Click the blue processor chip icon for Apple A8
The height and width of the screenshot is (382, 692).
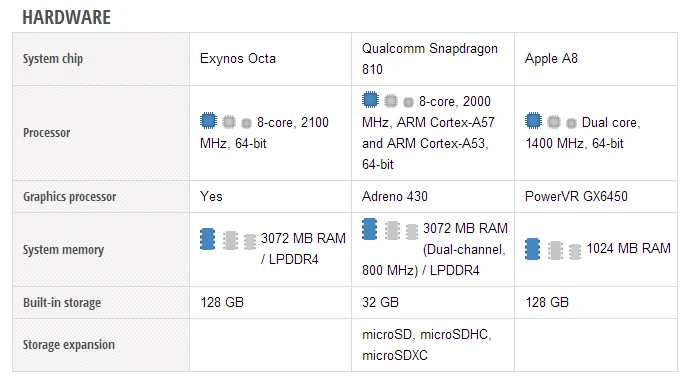(533, 120)
